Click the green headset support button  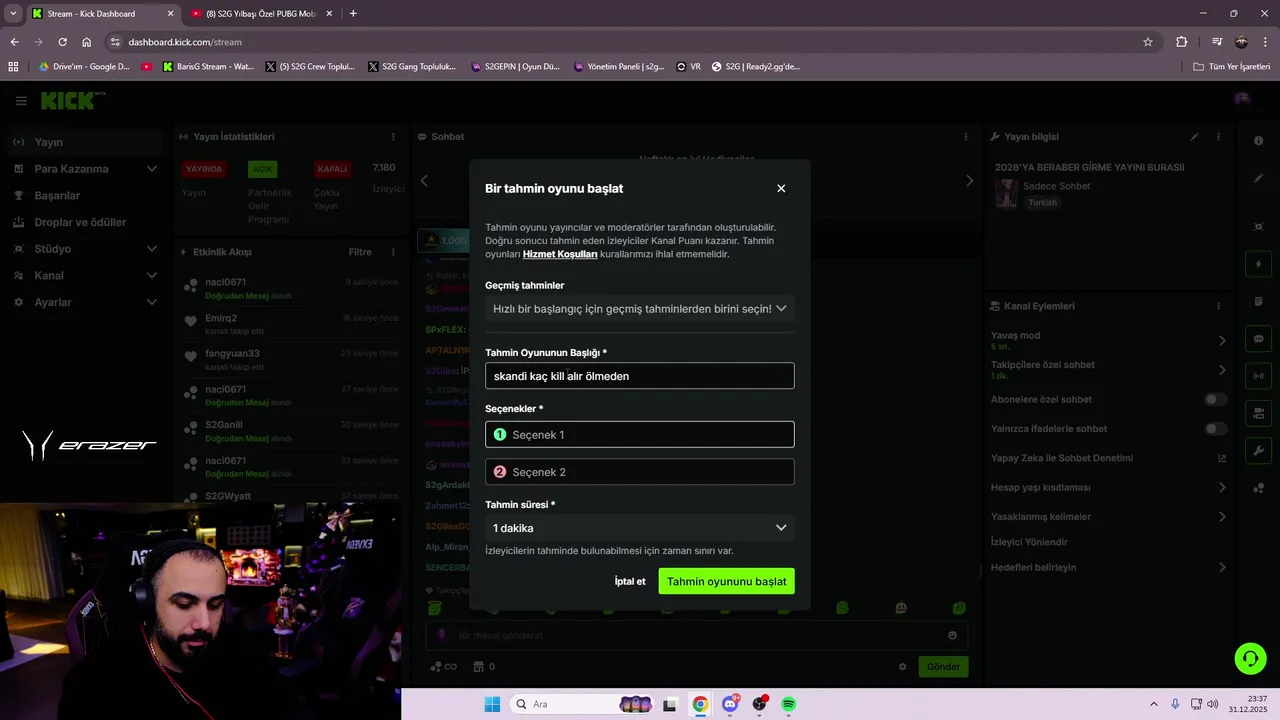[x=1250, y=658]
